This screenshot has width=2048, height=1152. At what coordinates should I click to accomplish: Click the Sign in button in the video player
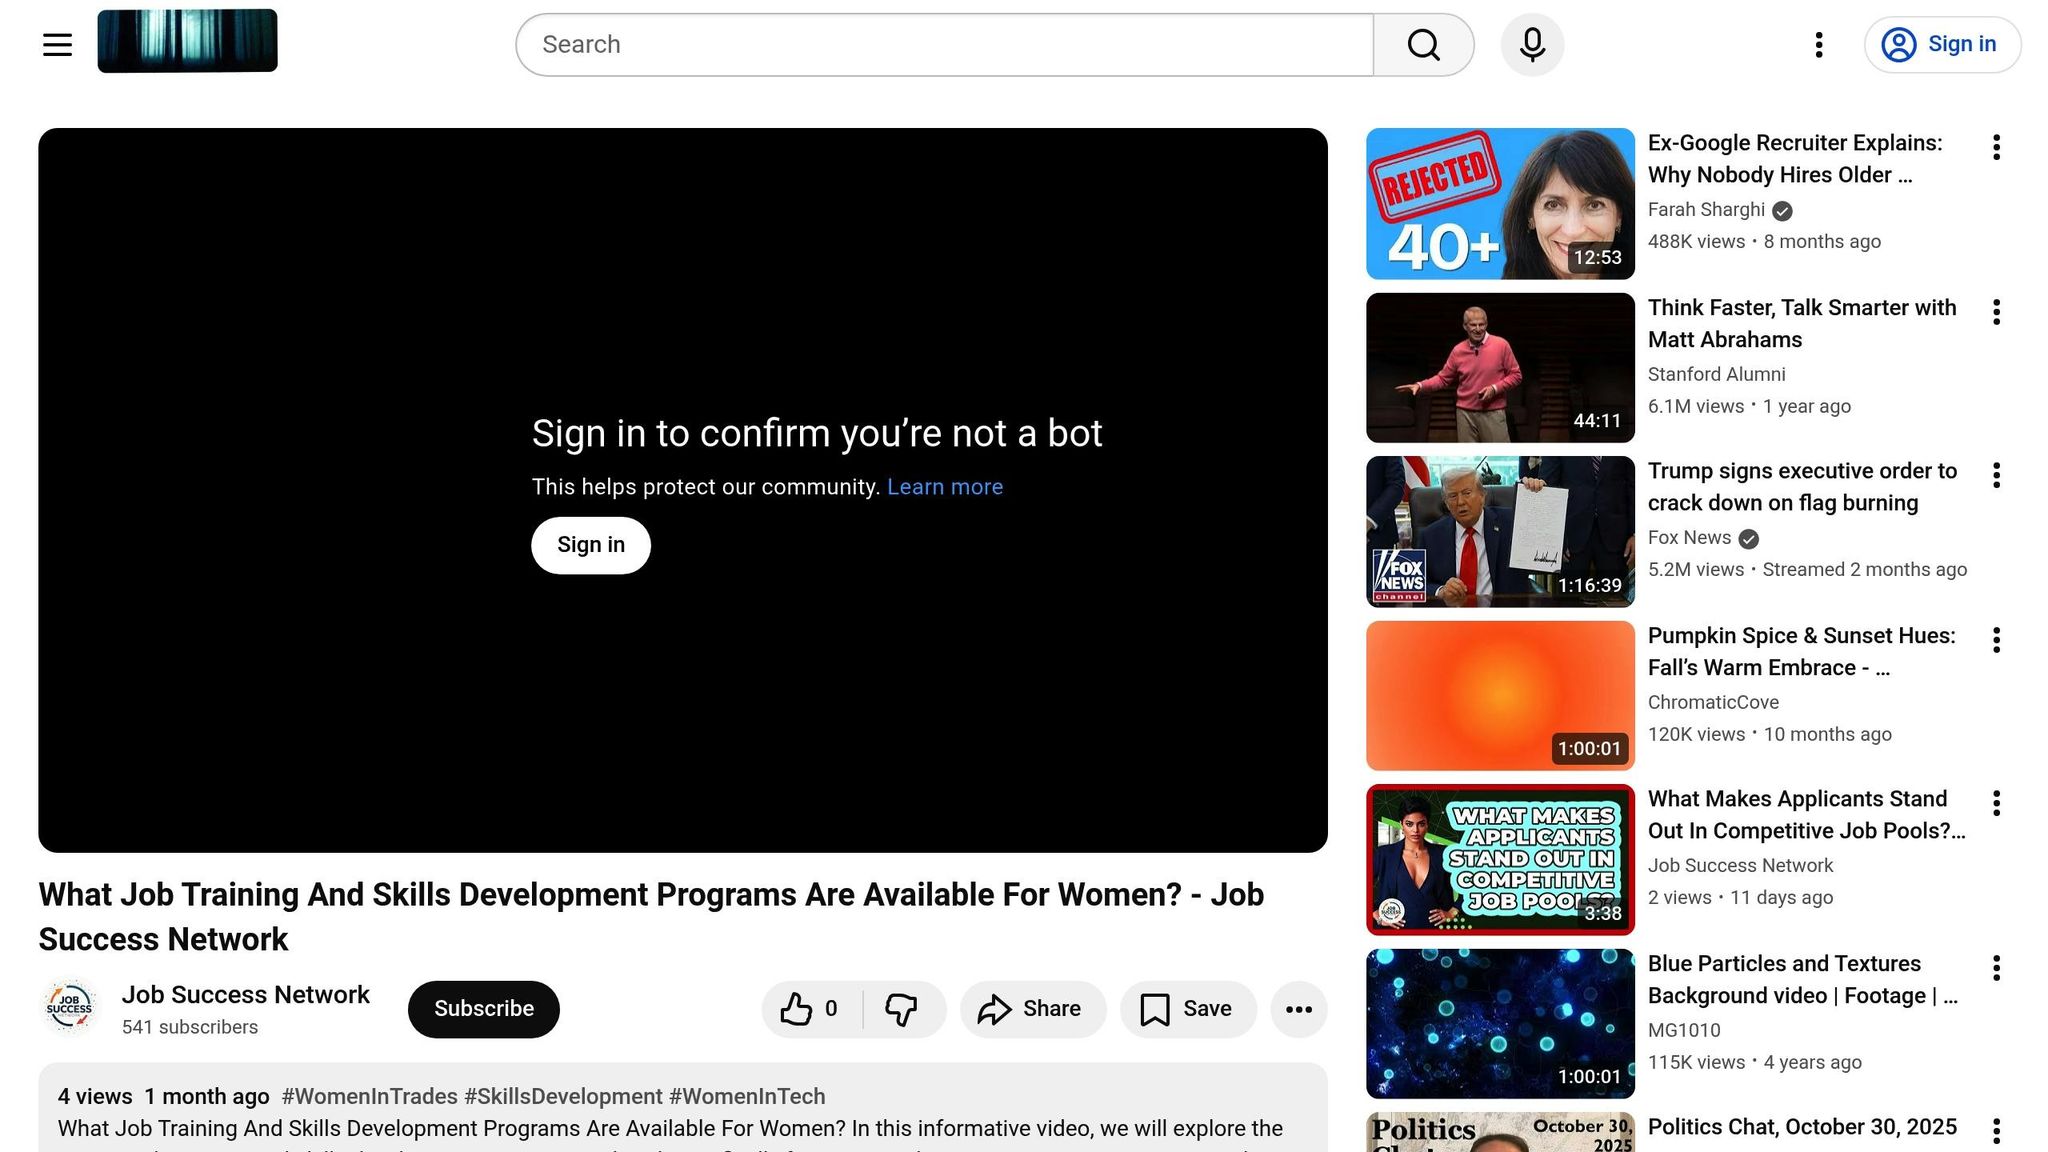point(590,545)
